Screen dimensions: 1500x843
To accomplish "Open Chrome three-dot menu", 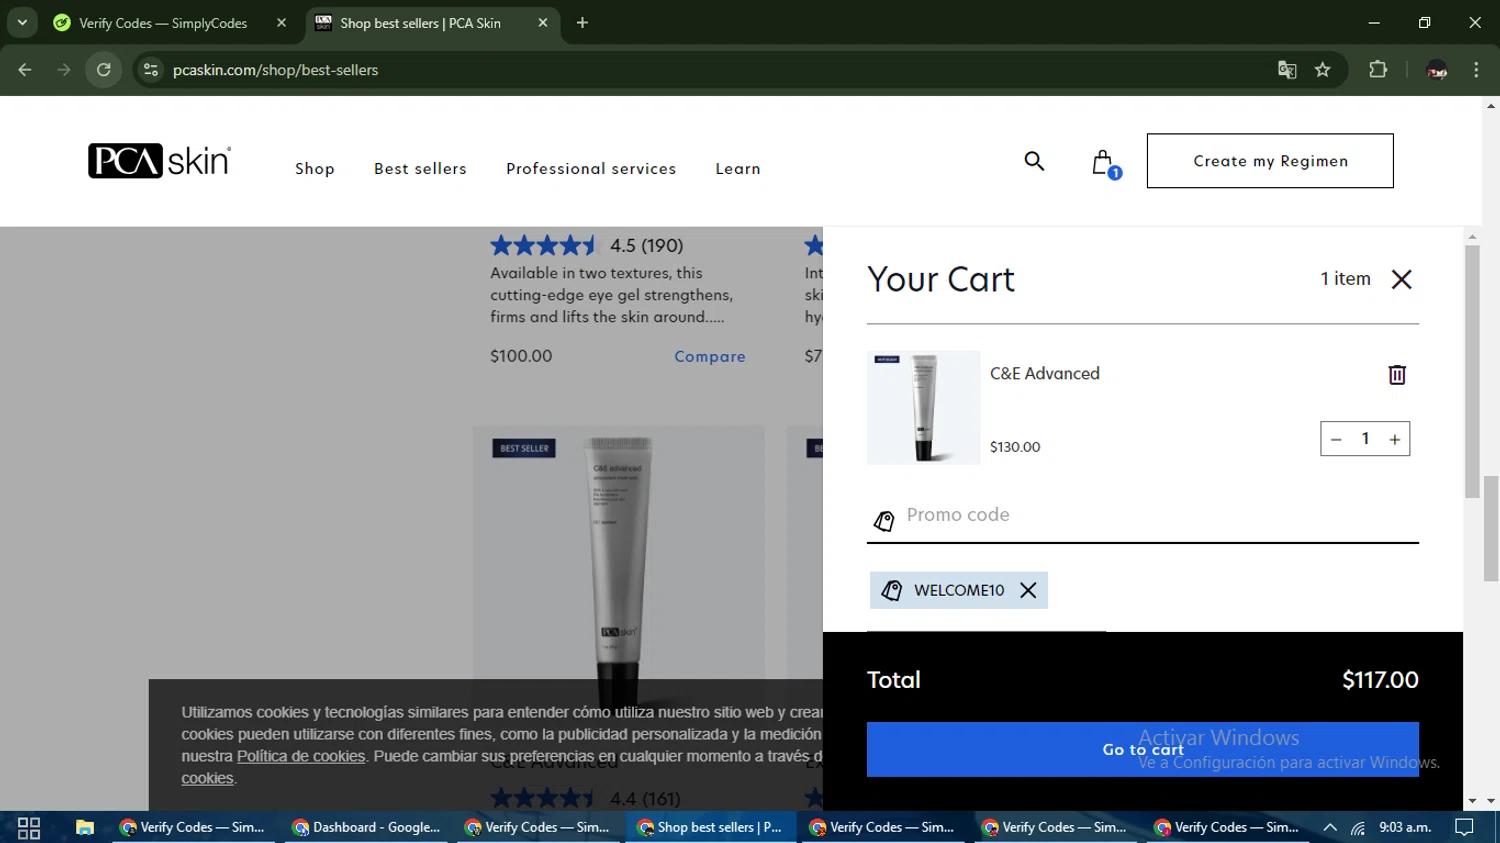I will [1476, 70].
